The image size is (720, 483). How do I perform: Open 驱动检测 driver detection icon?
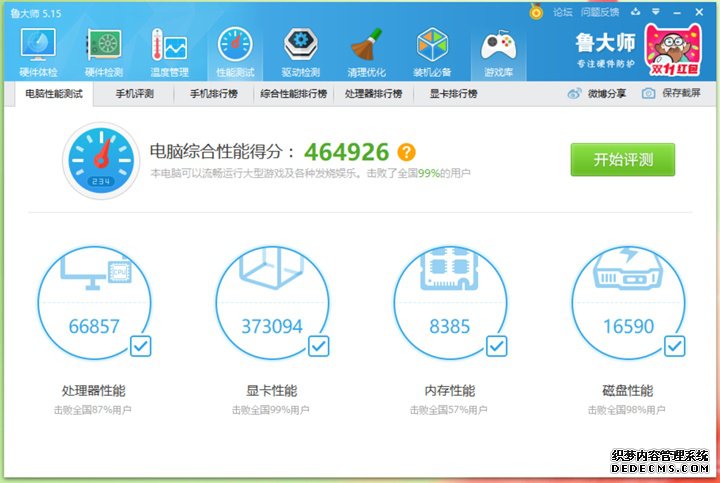301,45
